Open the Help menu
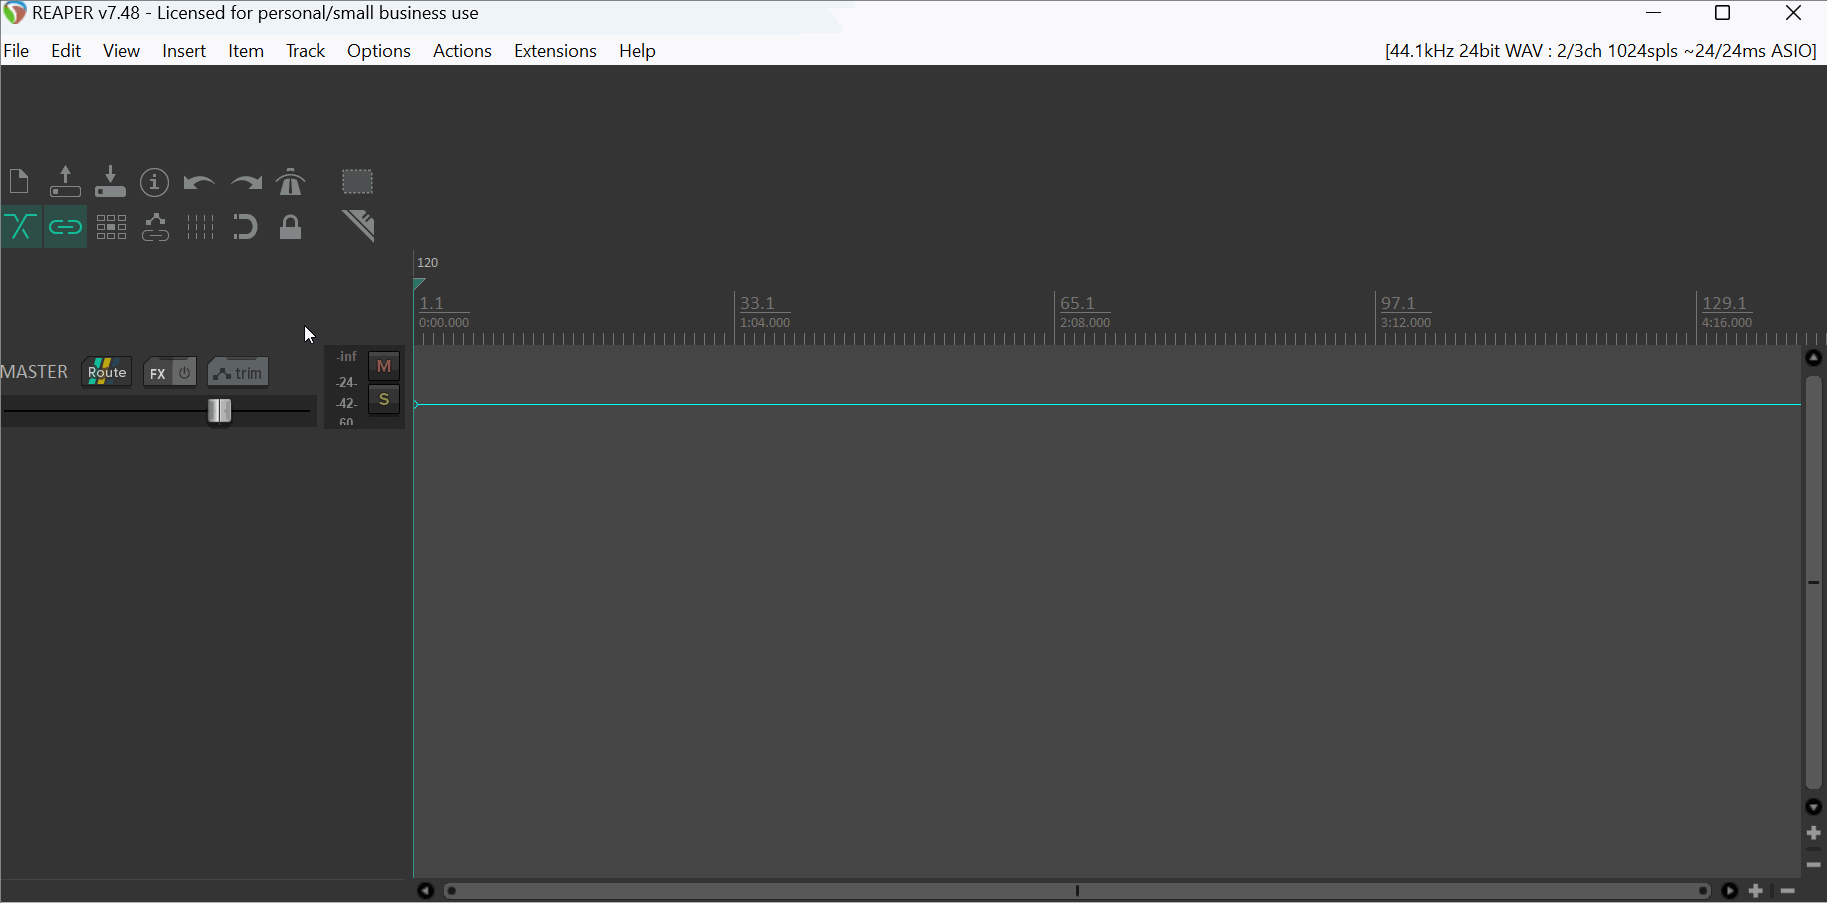 click(x=637, y=51)
